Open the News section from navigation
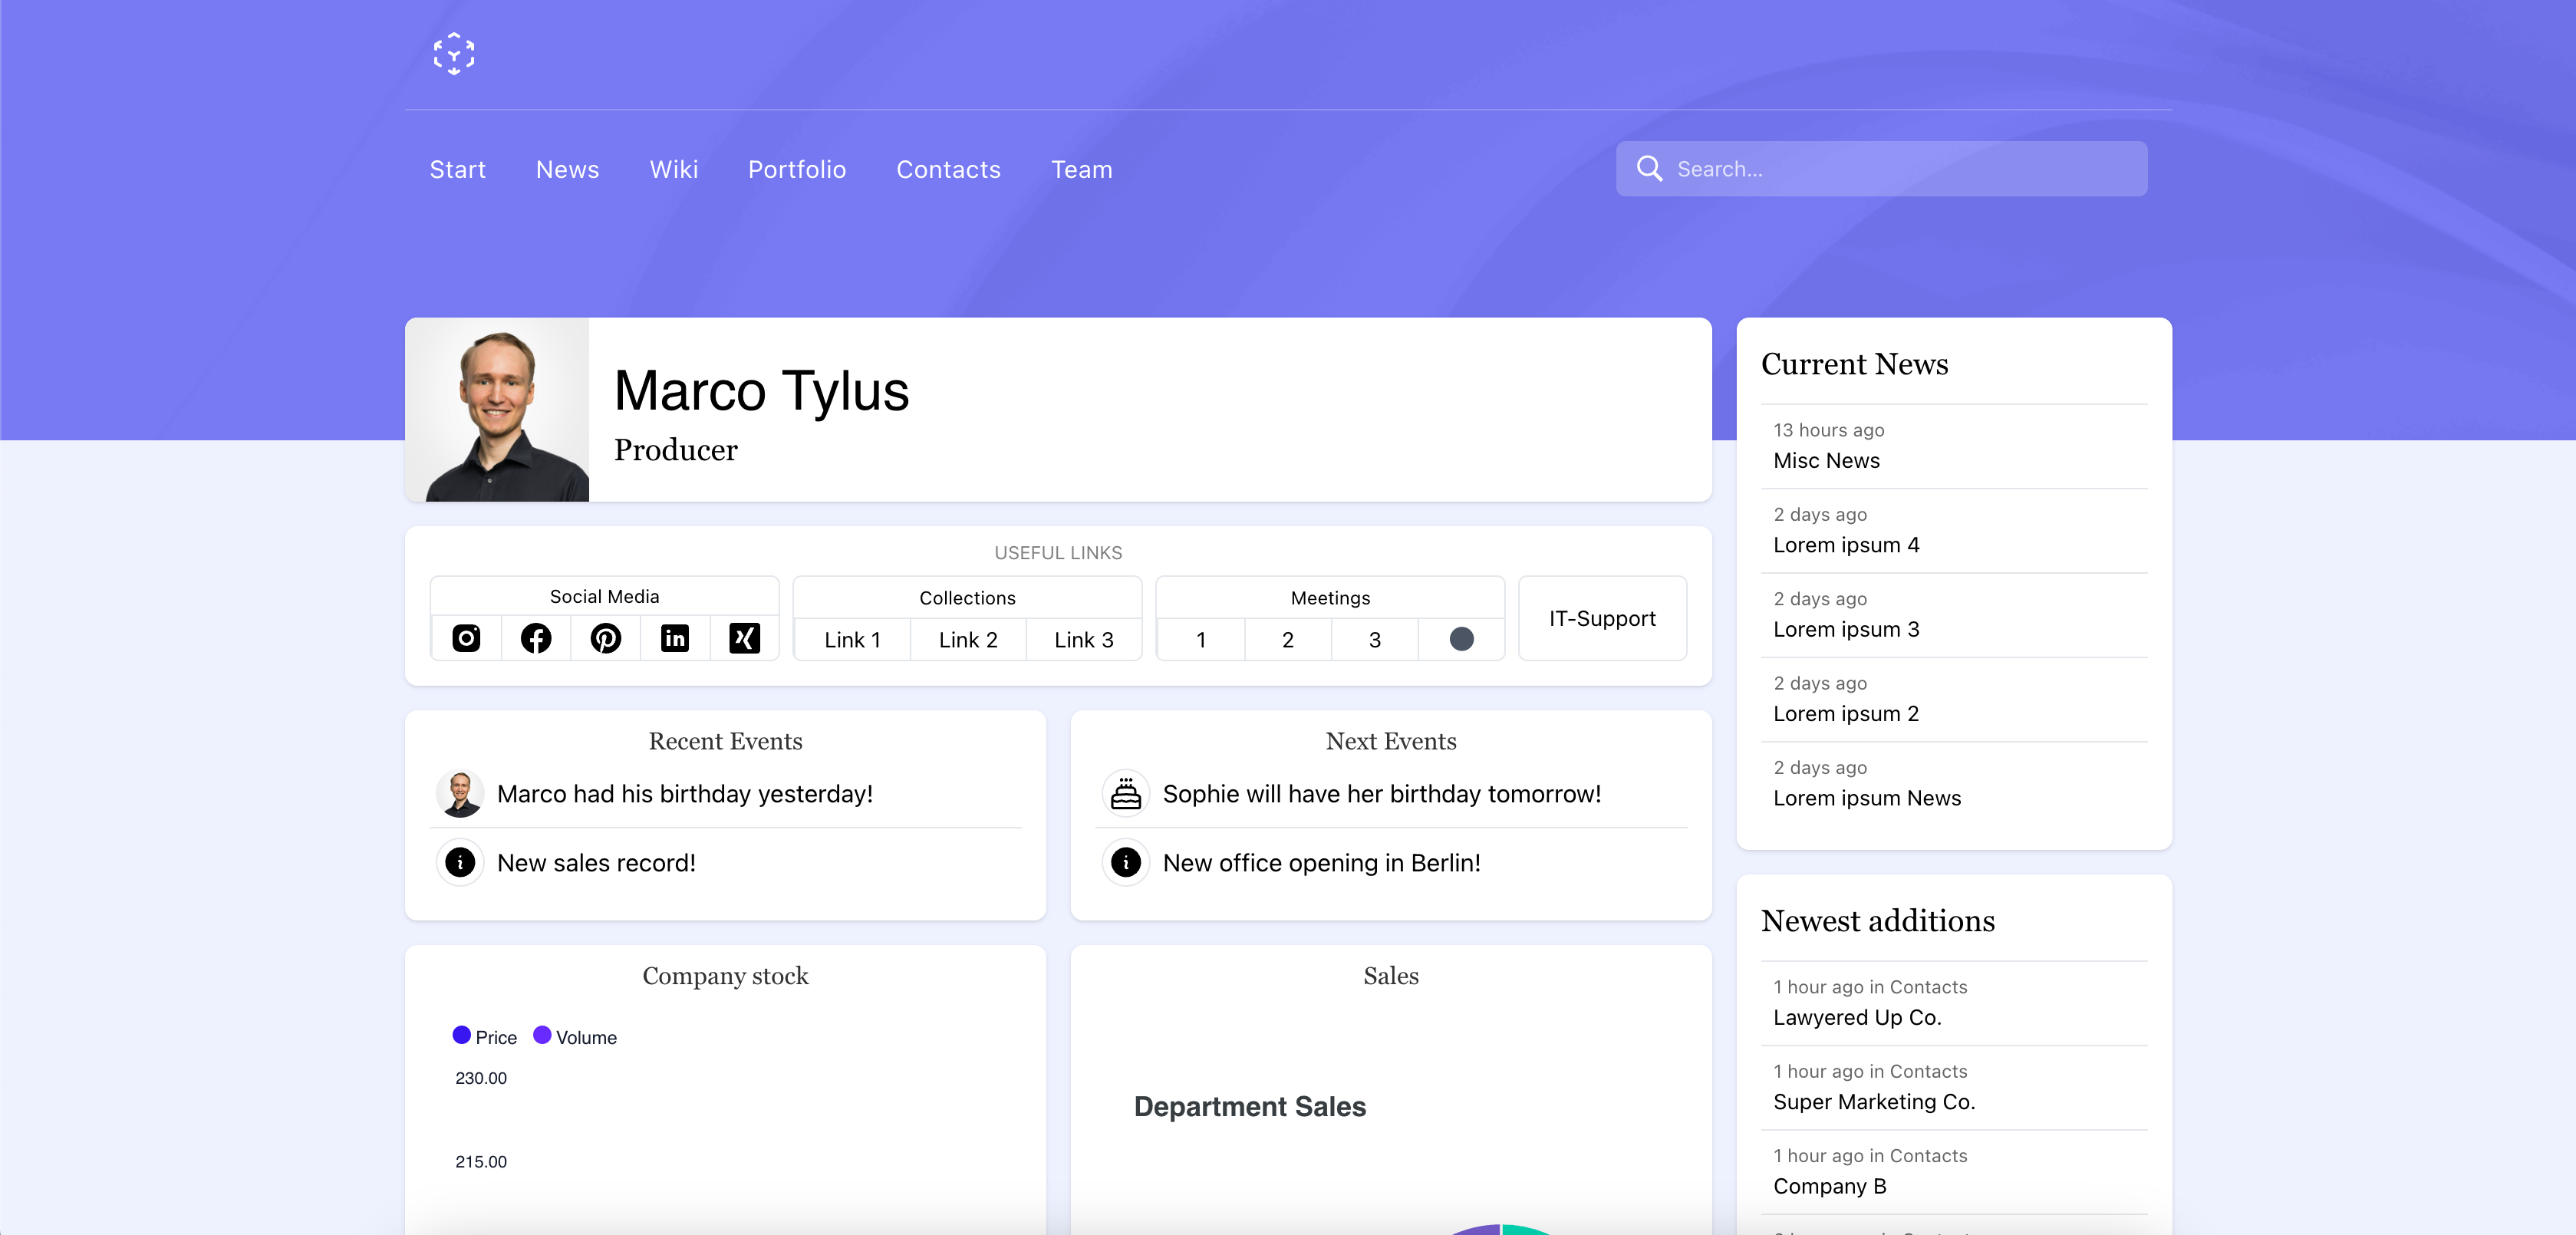The image size is (2576, 1235). 567,169
